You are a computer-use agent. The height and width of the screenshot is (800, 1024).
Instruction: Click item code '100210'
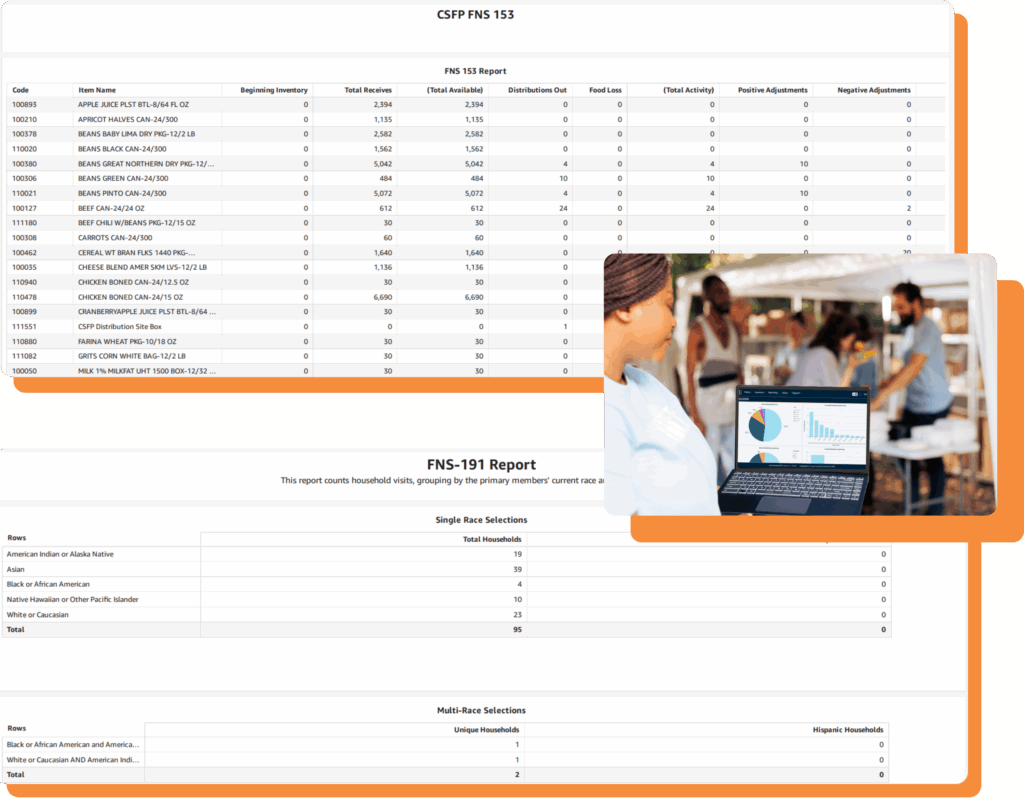click(x=24, y=120)
